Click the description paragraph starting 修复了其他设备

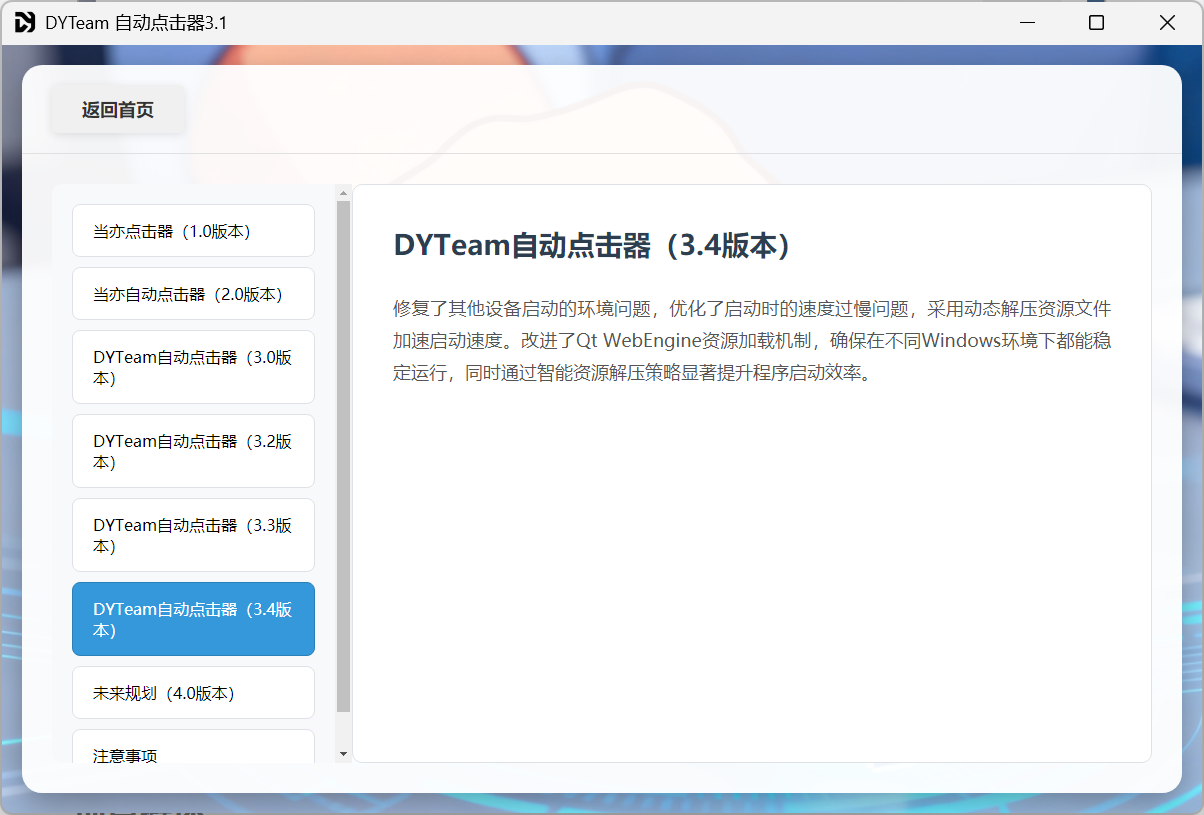752,341
